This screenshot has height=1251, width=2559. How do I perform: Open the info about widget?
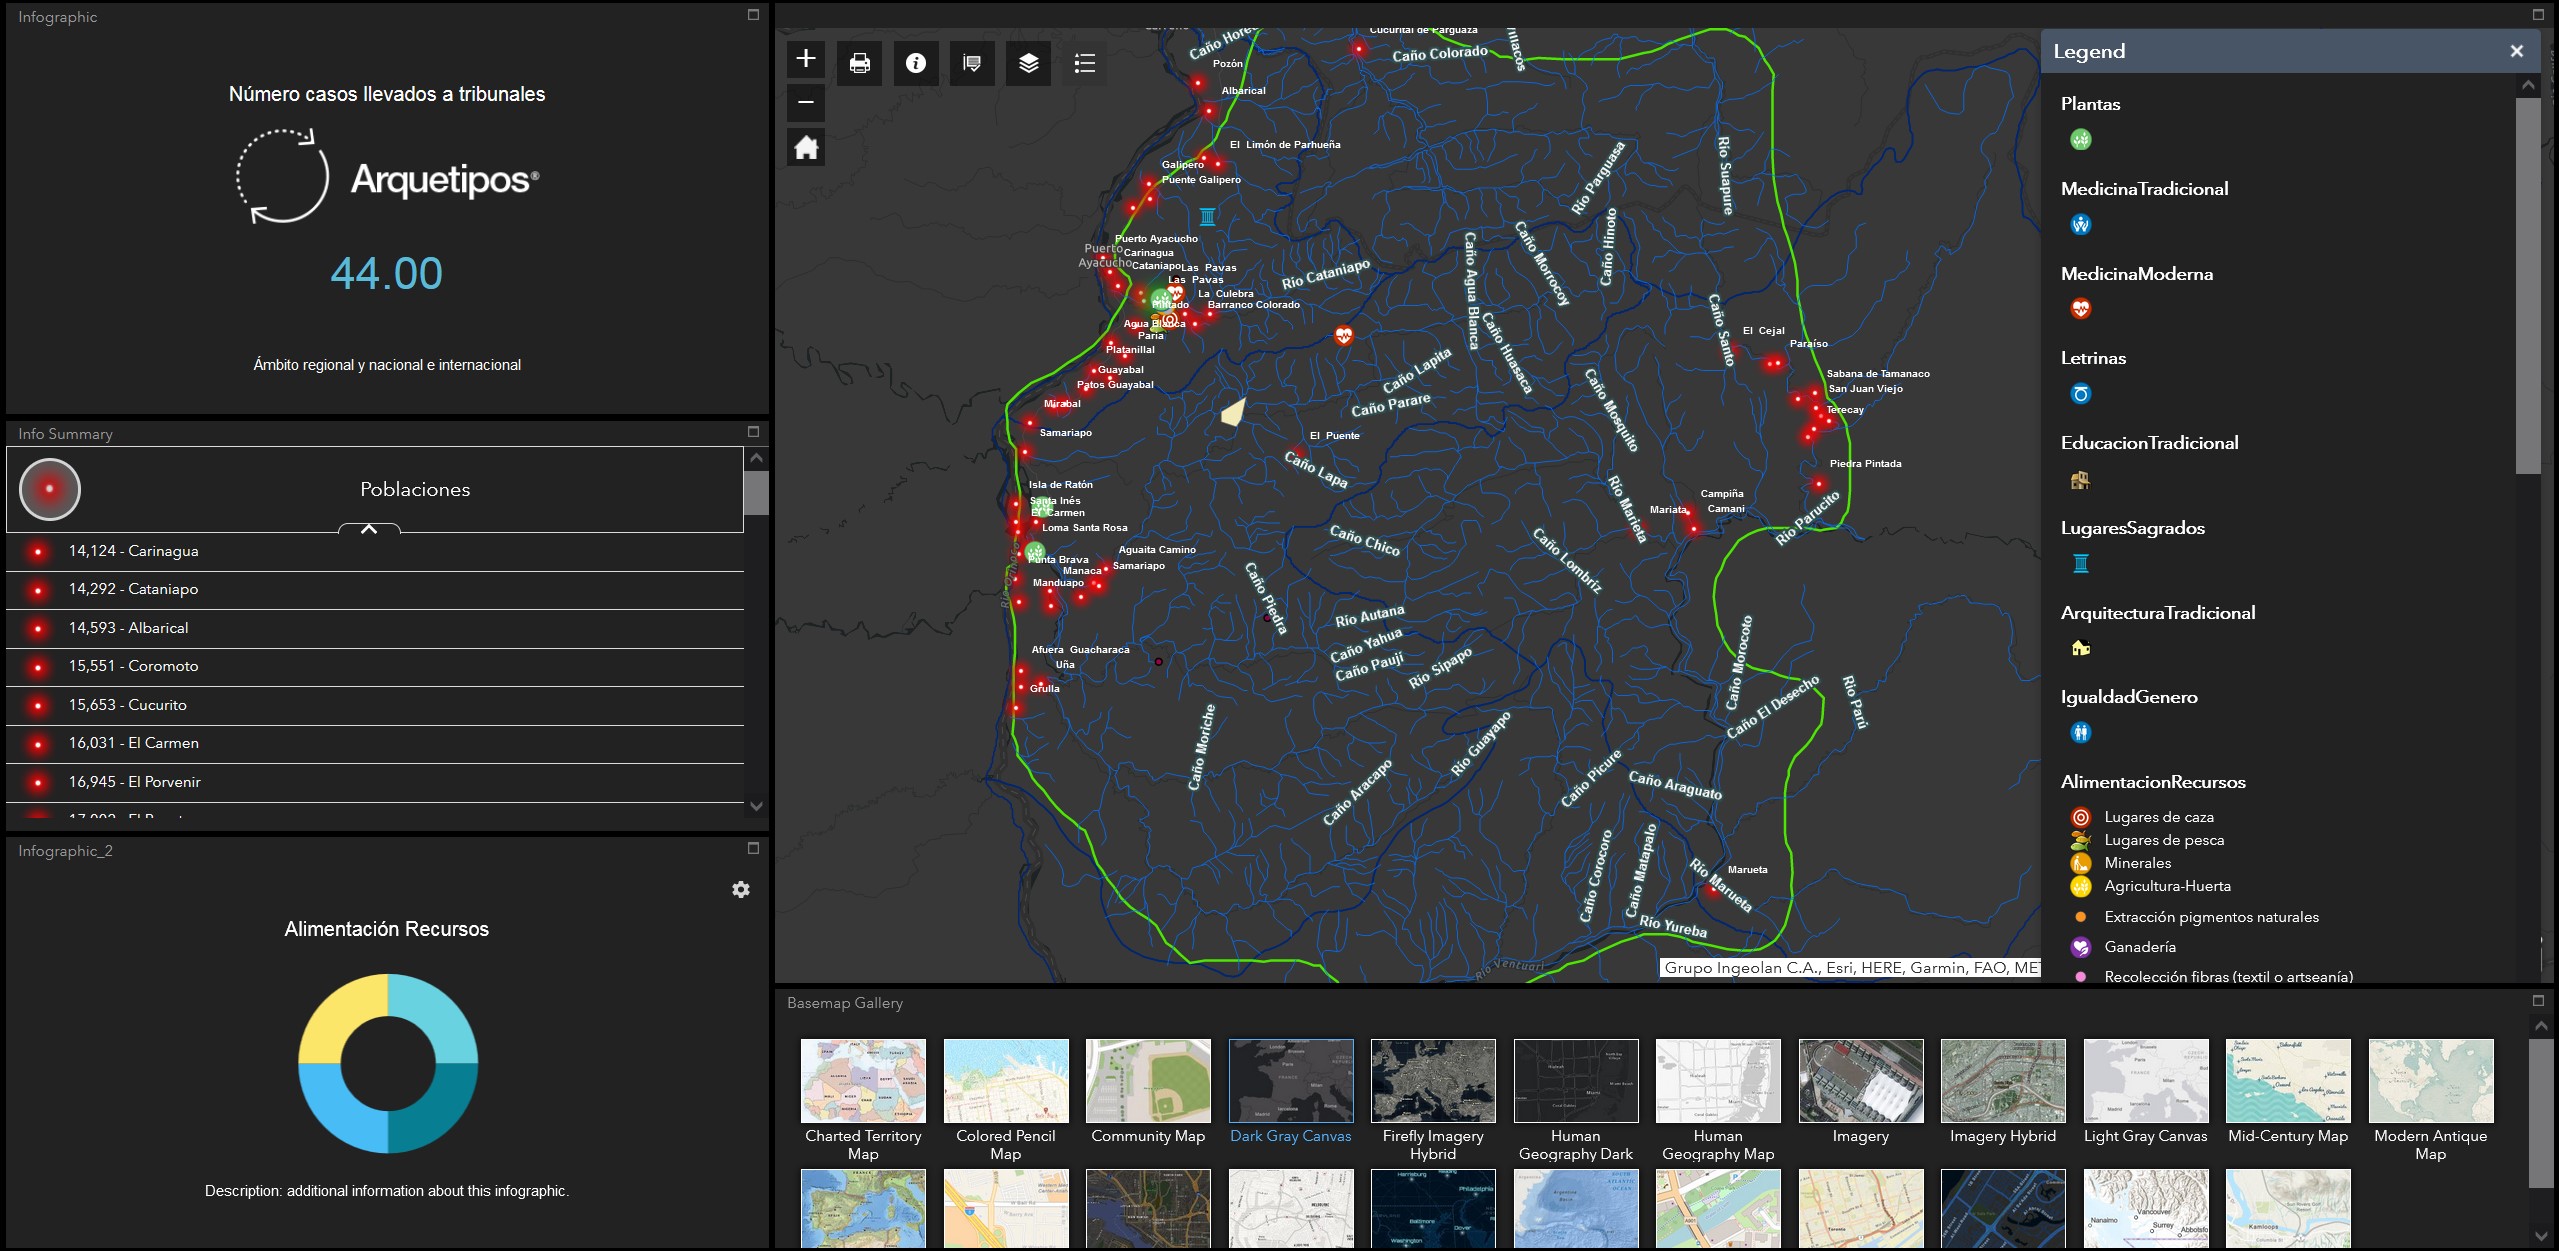tap(916, 64)
